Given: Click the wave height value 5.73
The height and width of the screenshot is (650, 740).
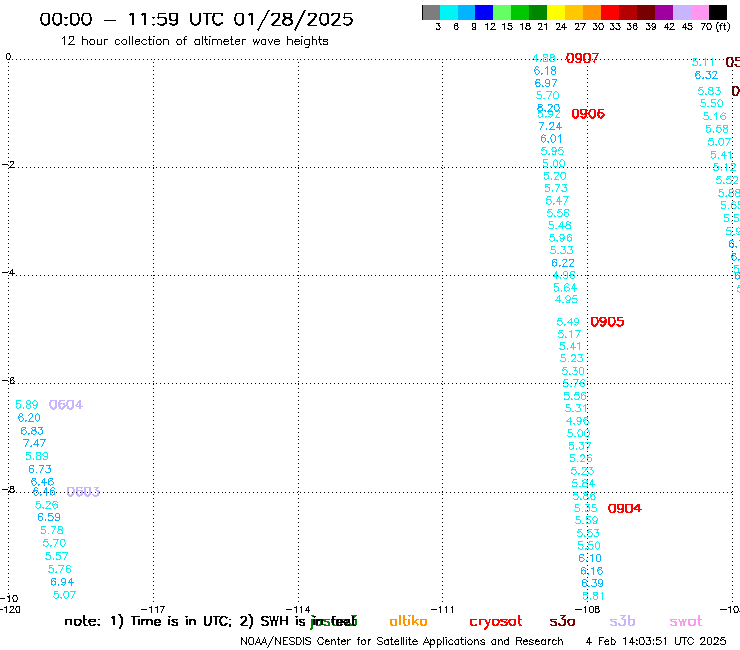Looking at the screenshot, I should (x=556, y=188).
